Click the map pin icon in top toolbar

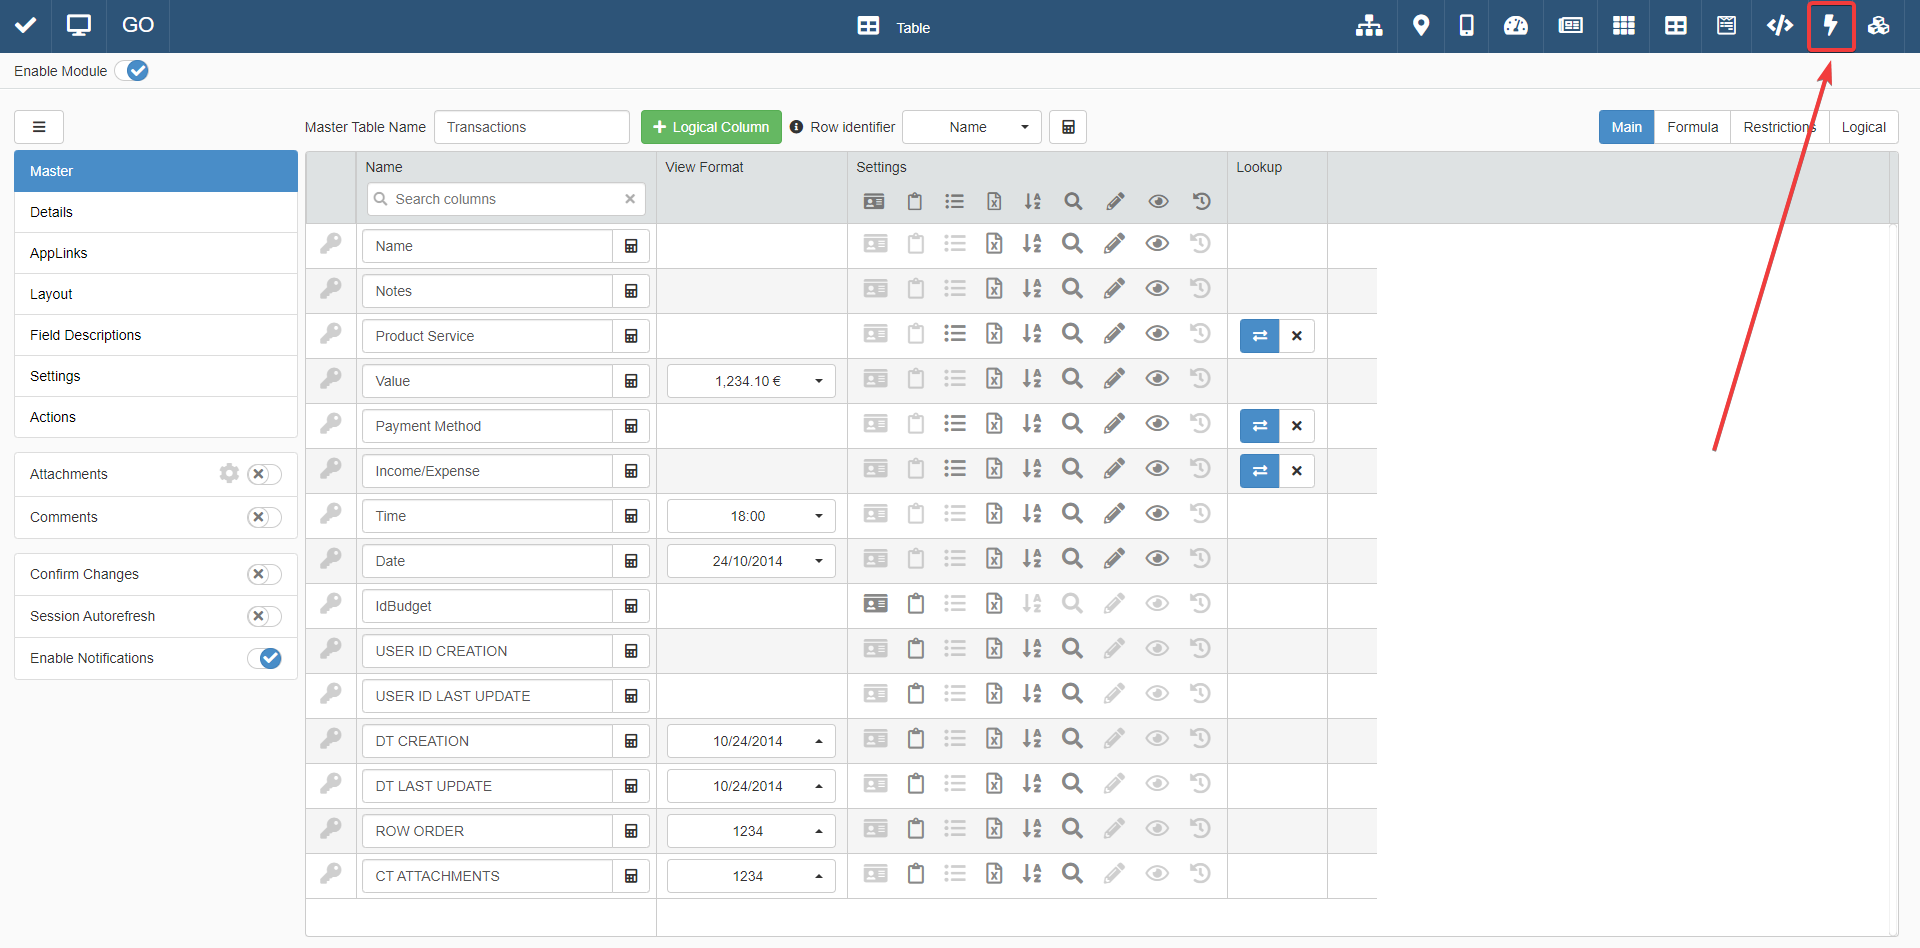tap(1420, 26)
